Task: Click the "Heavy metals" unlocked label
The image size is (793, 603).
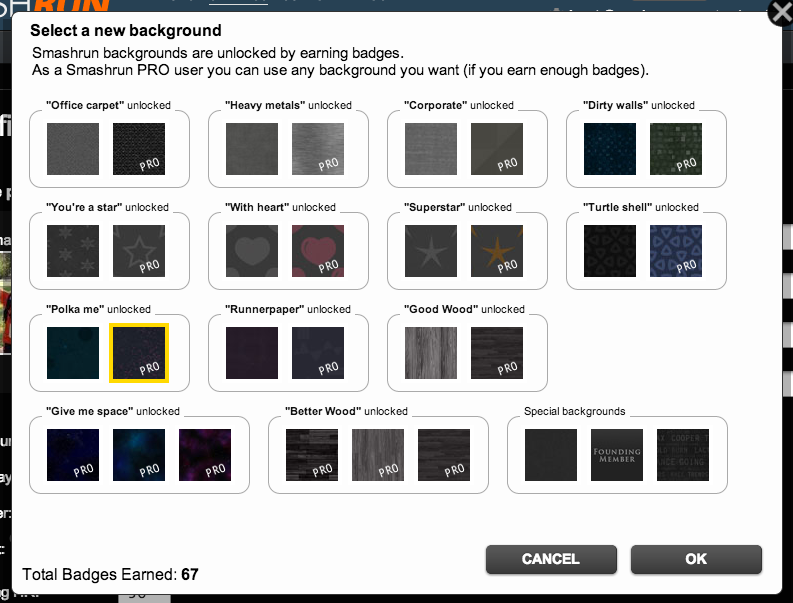Action: 288,105
